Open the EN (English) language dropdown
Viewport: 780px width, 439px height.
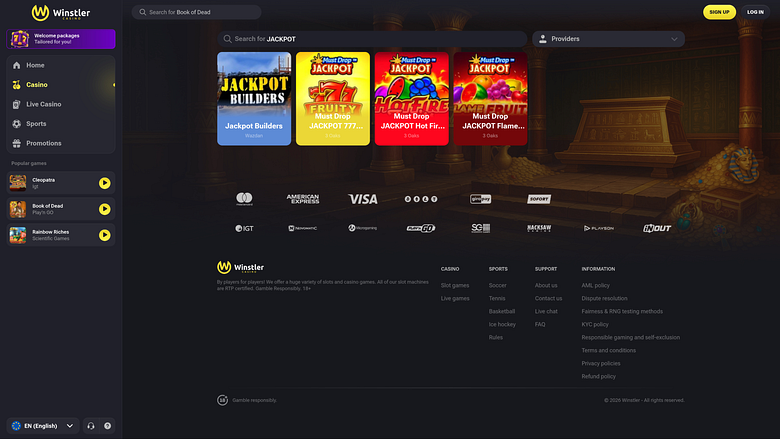[43, 426]
